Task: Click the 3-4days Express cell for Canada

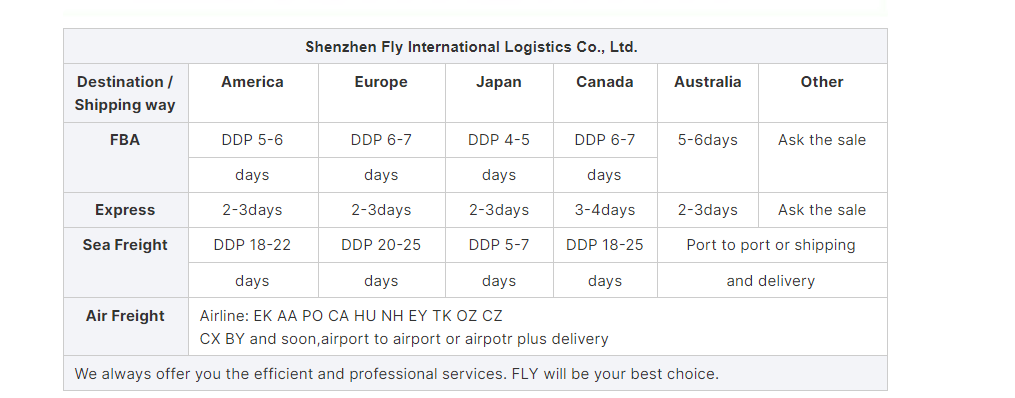Action: coord(605,210)
